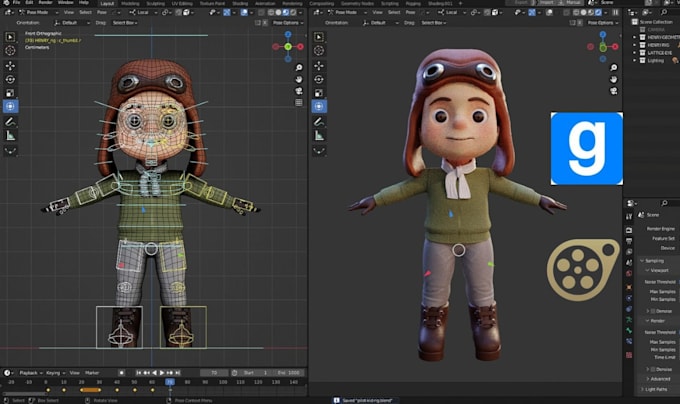Open Pose Options dropdown in left viewport
Viewport: 680px width, 404px height.
(x=288, y=23)
